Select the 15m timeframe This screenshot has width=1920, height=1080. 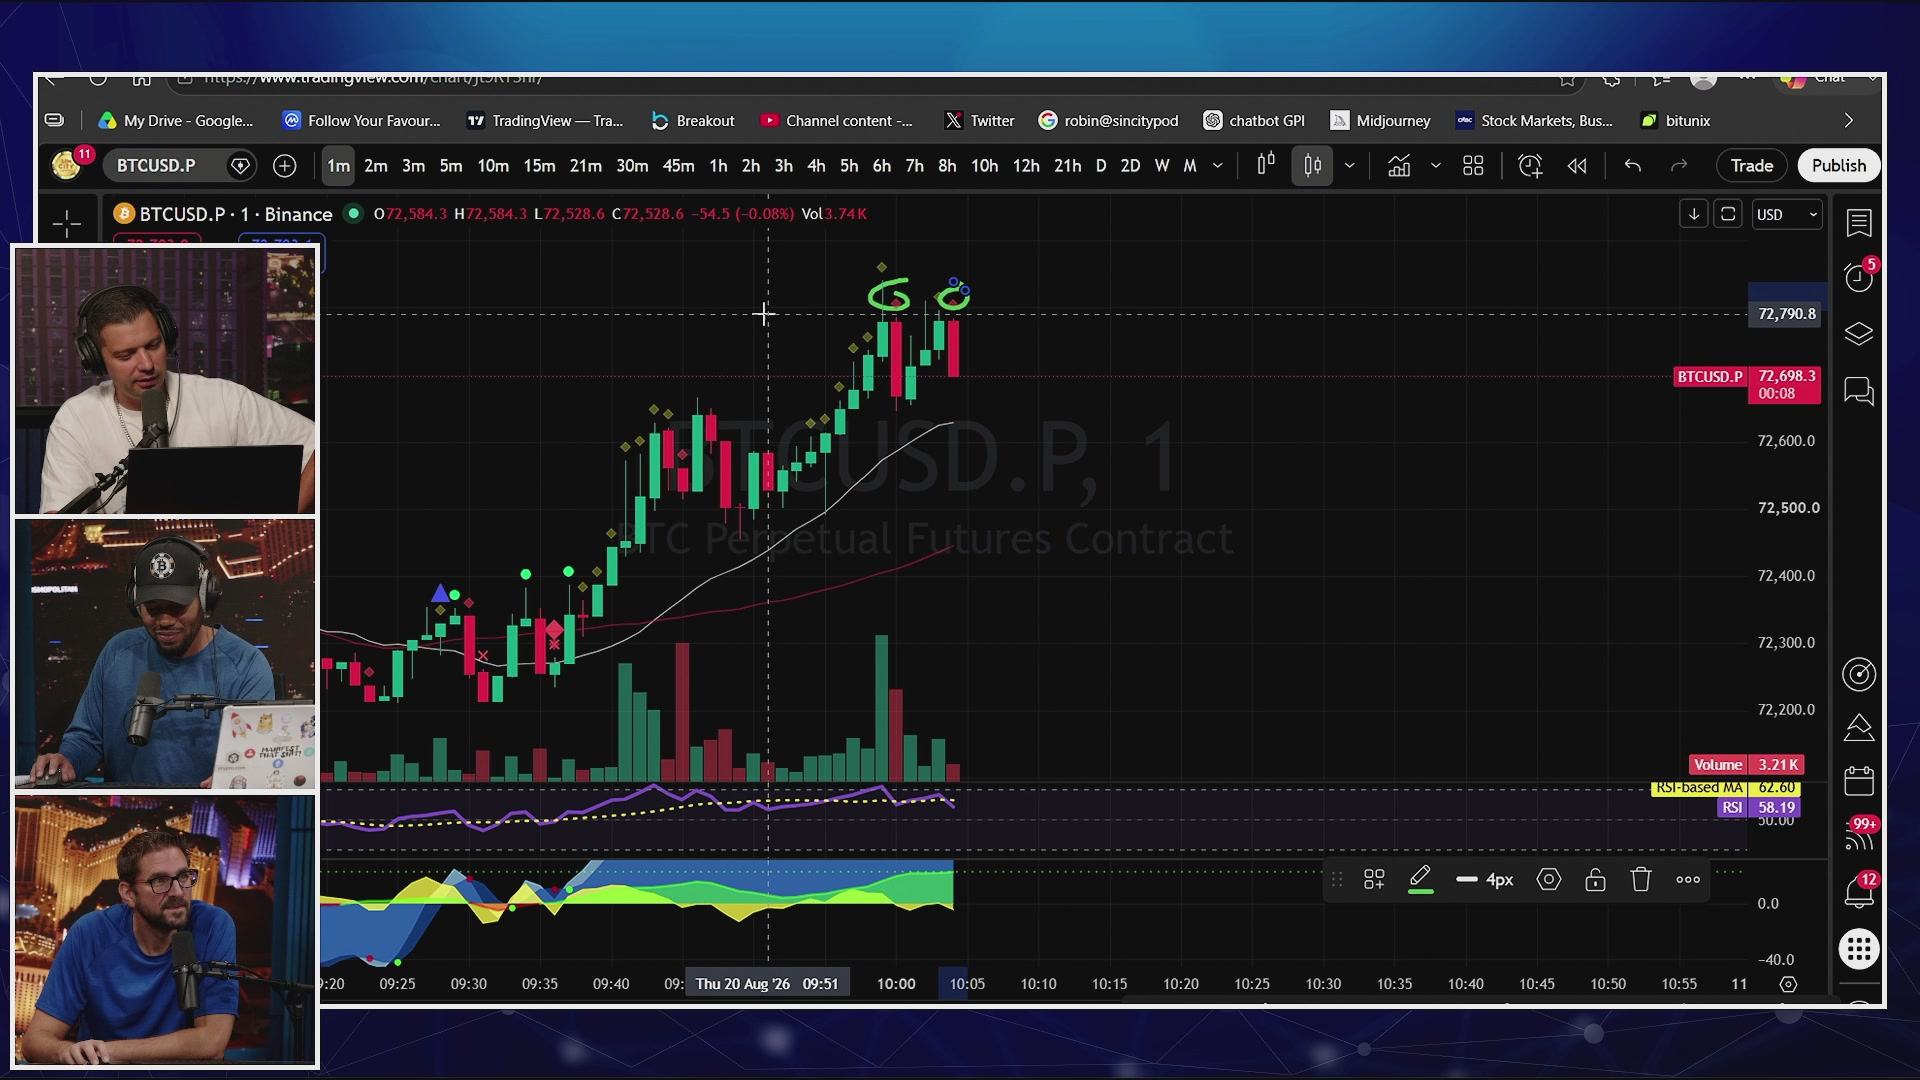[539, 166]
